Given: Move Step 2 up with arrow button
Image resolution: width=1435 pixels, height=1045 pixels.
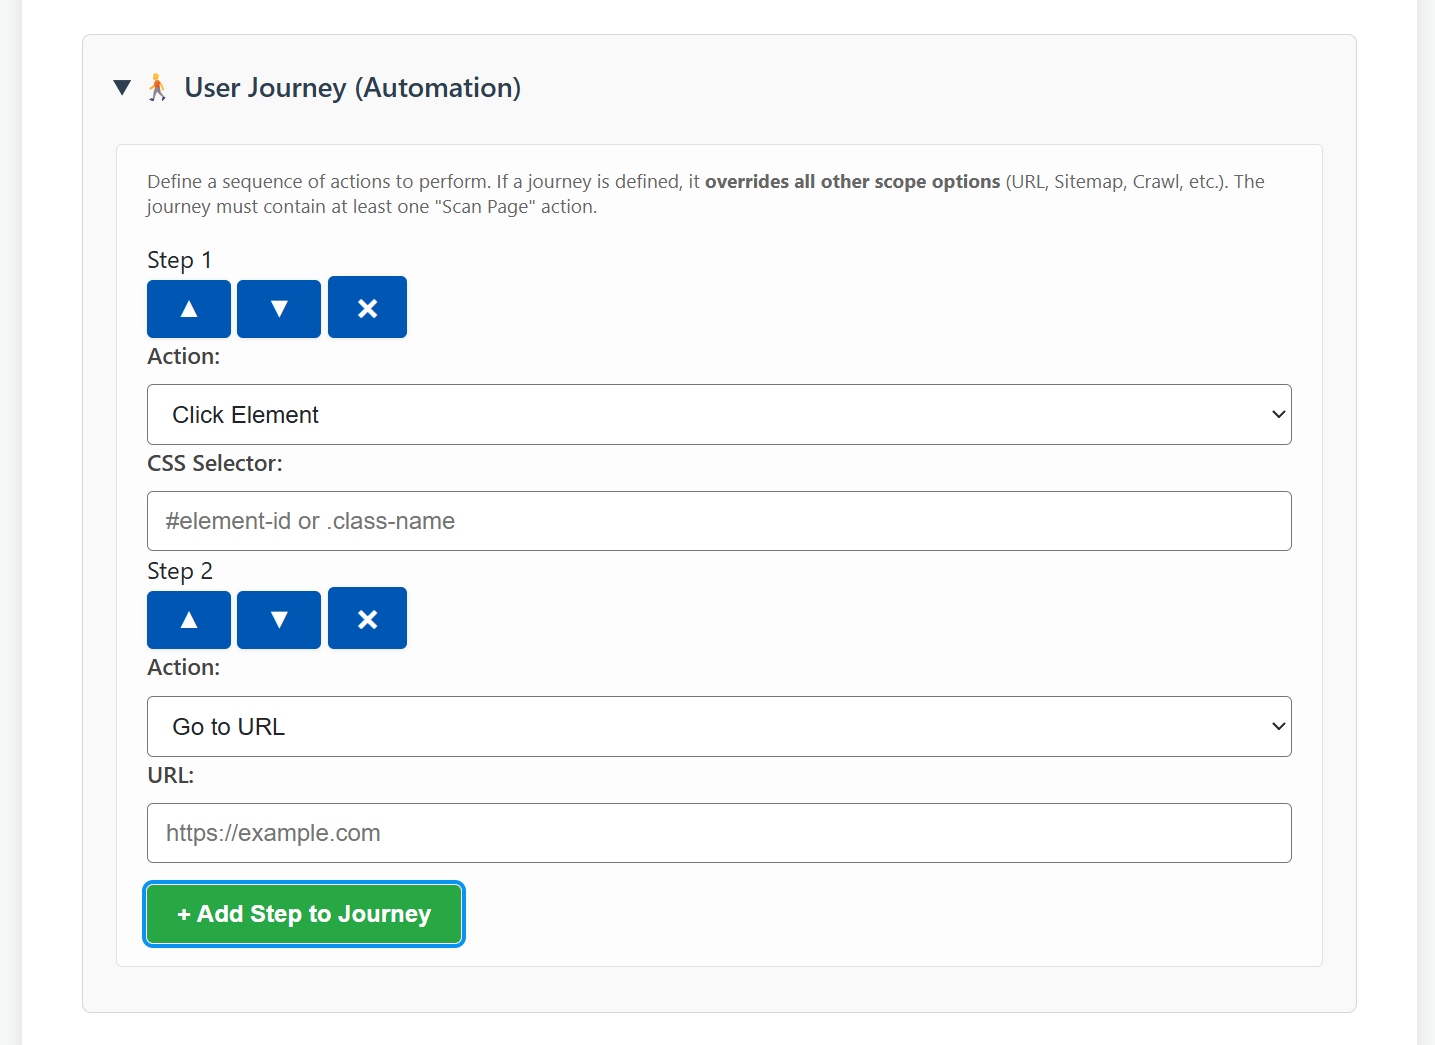Looking at the screenshot, I should 189,620.
